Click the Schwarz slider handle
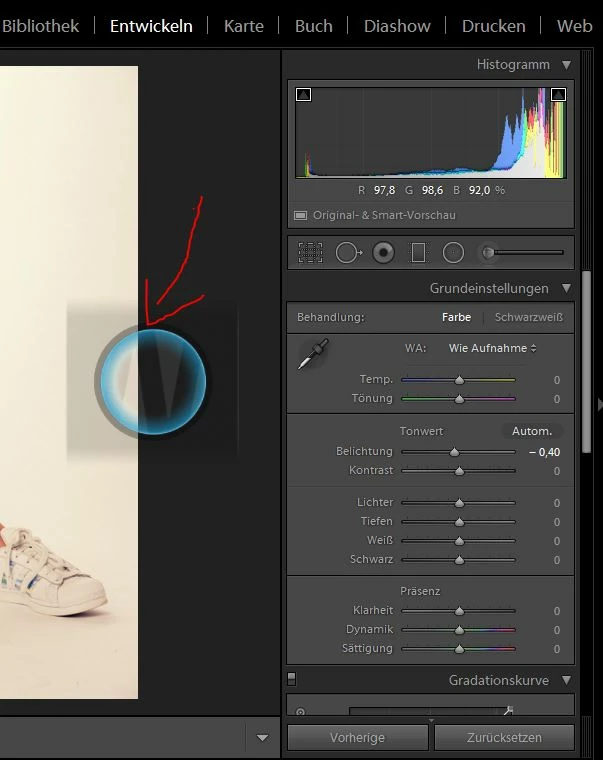 (x=459, y=560)
